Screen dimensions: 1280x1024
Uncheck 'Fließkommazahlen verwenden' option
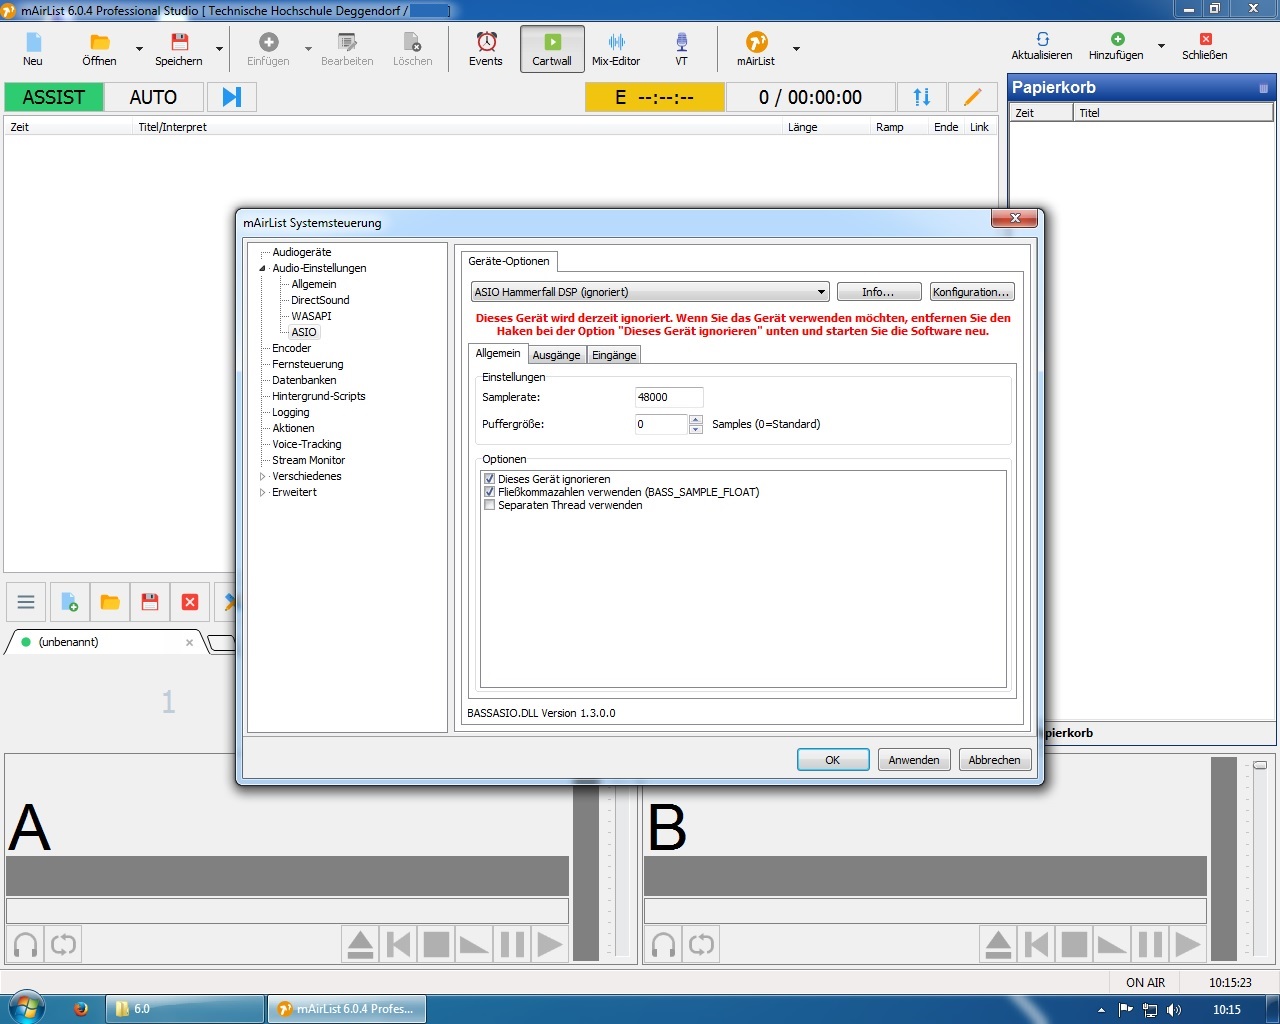(x=490, y=492)
